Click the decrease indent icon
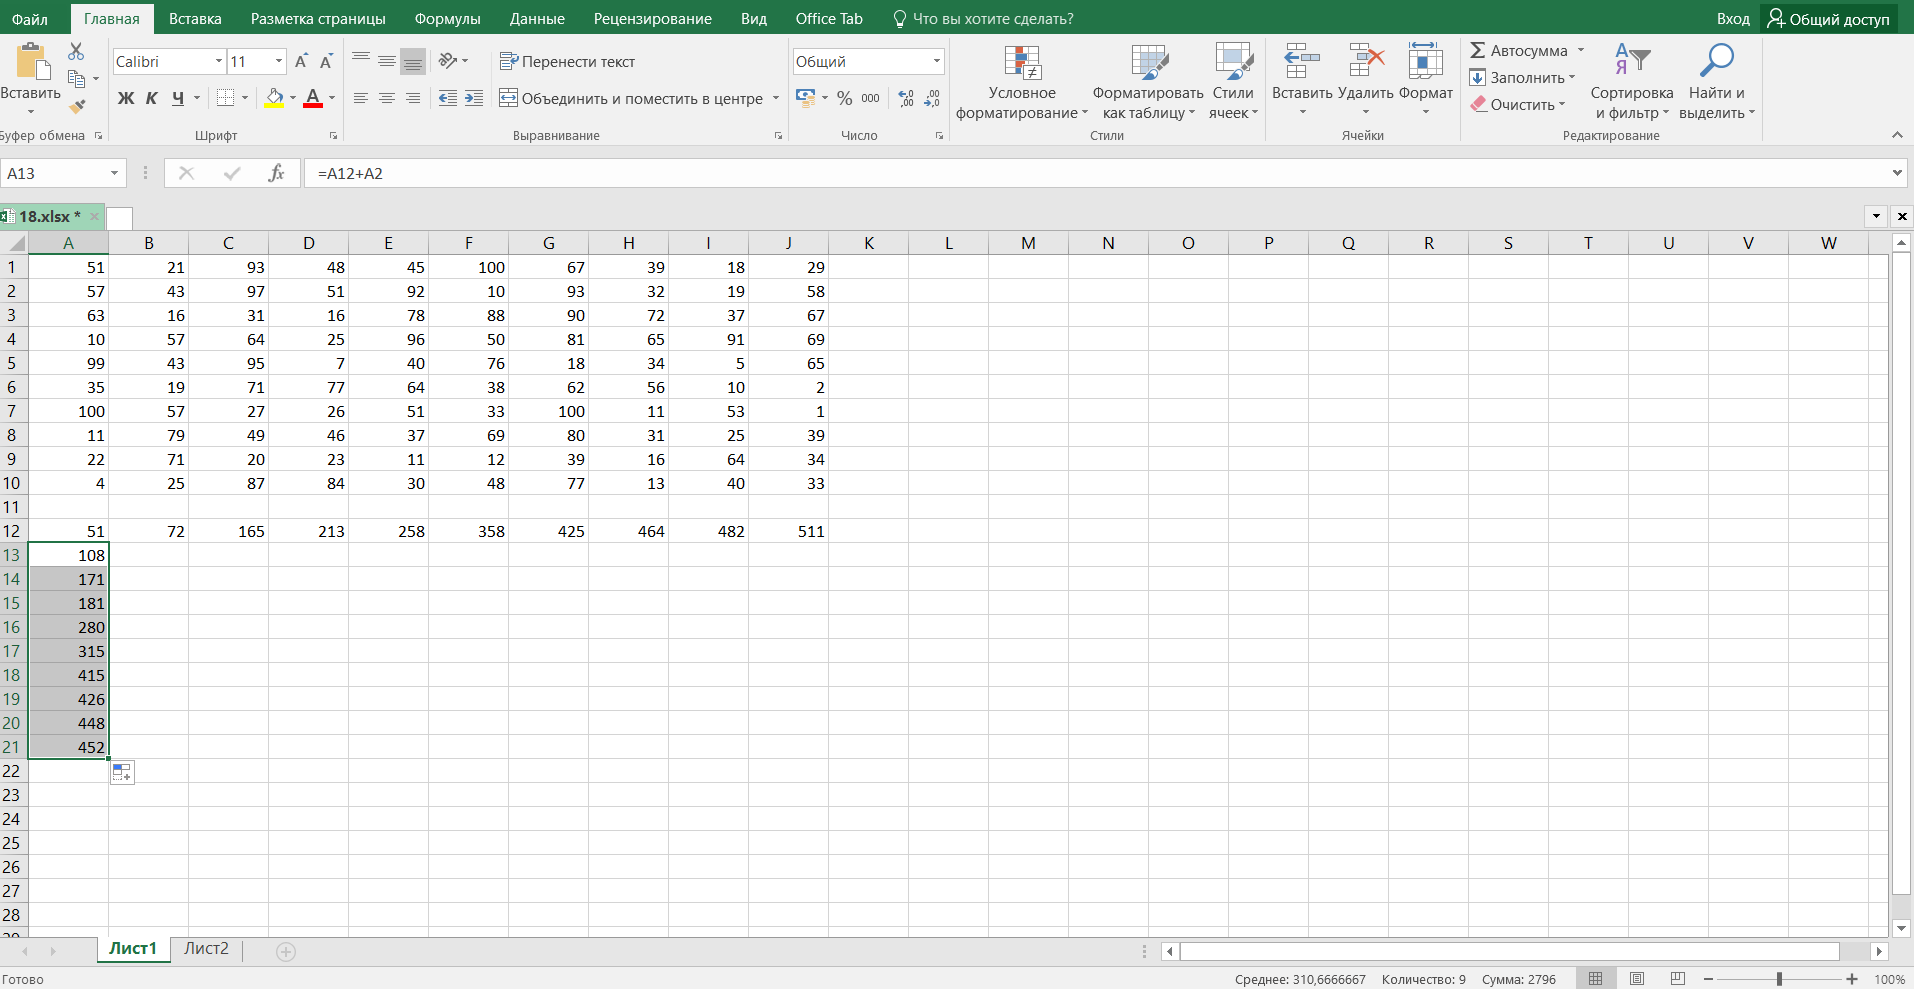Viewport: 1914px width, 989px height. pyautogui.click(x=448, y=98)
